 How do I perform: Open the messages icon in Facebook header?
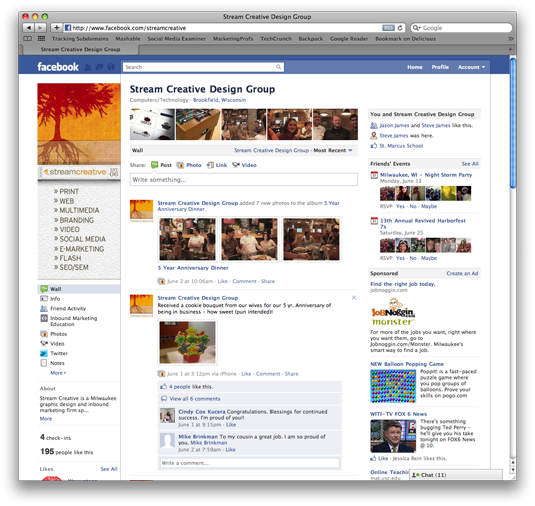(x=99, y=67)
